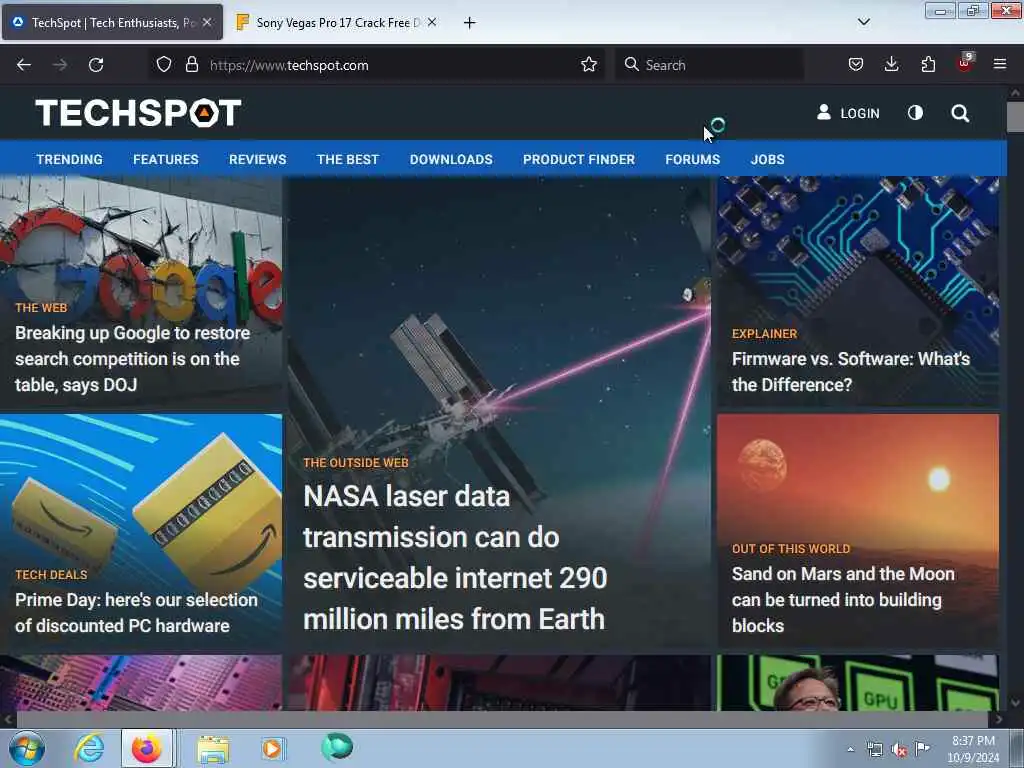
Task: Open the TRENDING menu
Action: 69,159
